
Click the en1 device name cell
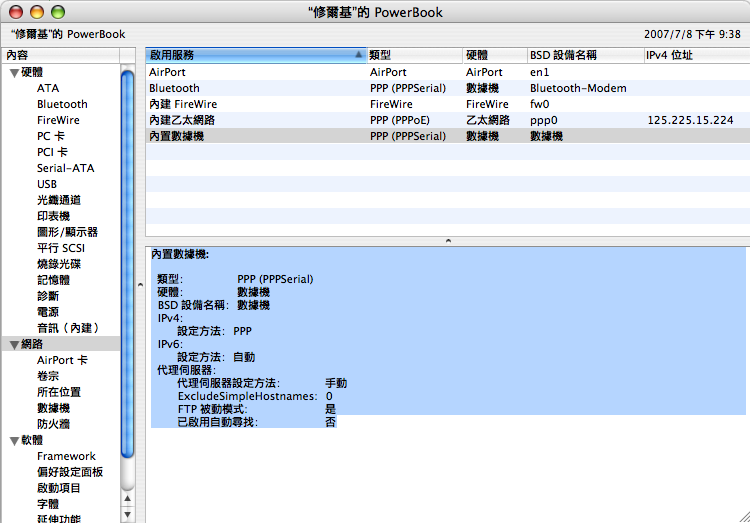[x=539, y=72]
